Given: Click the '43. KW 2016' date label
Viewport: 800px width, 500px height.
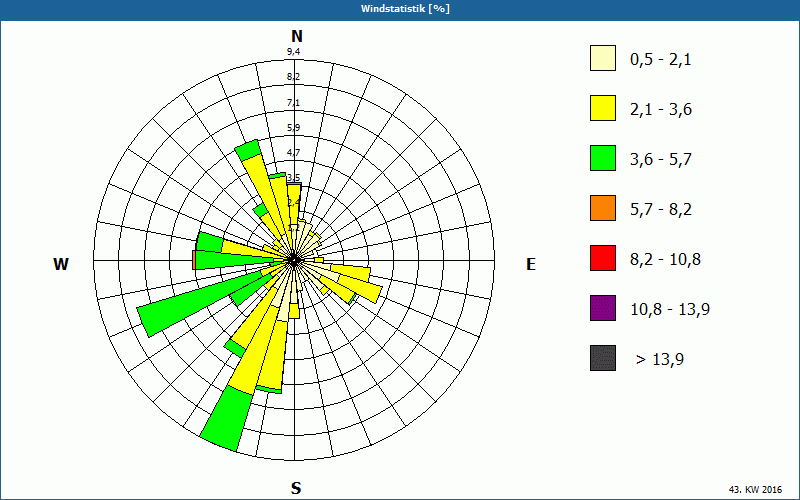Looking at the screenshot, I should click(x=755, y=489).
